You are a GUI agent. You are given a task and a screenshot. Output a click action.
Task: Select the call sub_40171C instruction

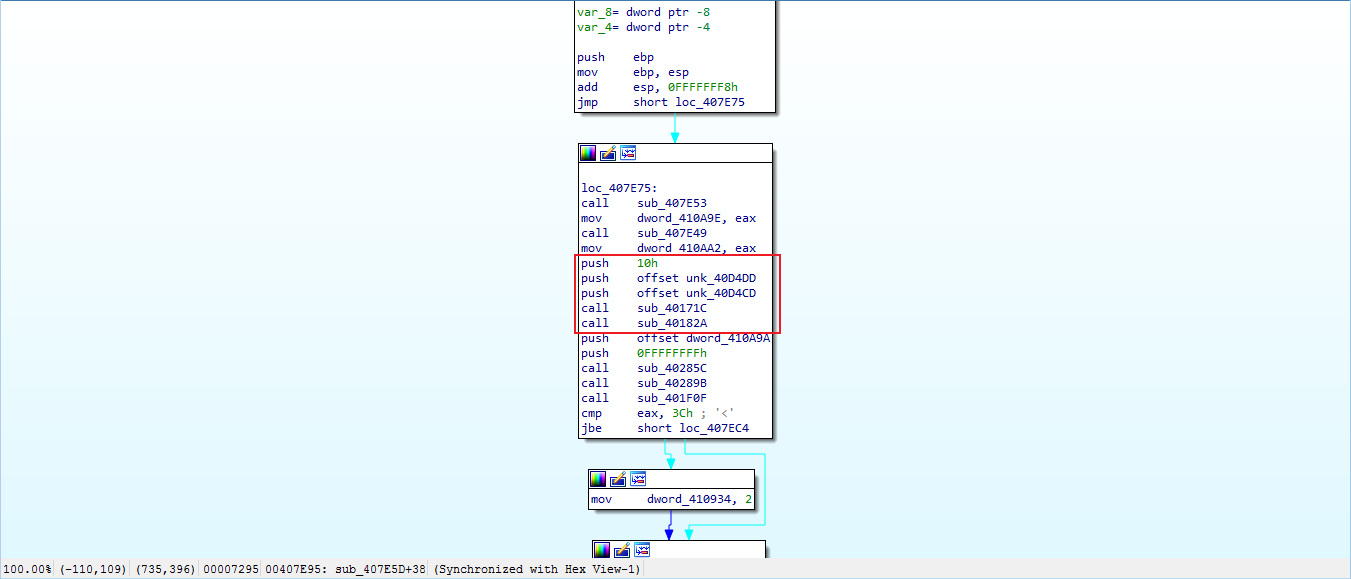pyautogui.click(x=643, y=308)
